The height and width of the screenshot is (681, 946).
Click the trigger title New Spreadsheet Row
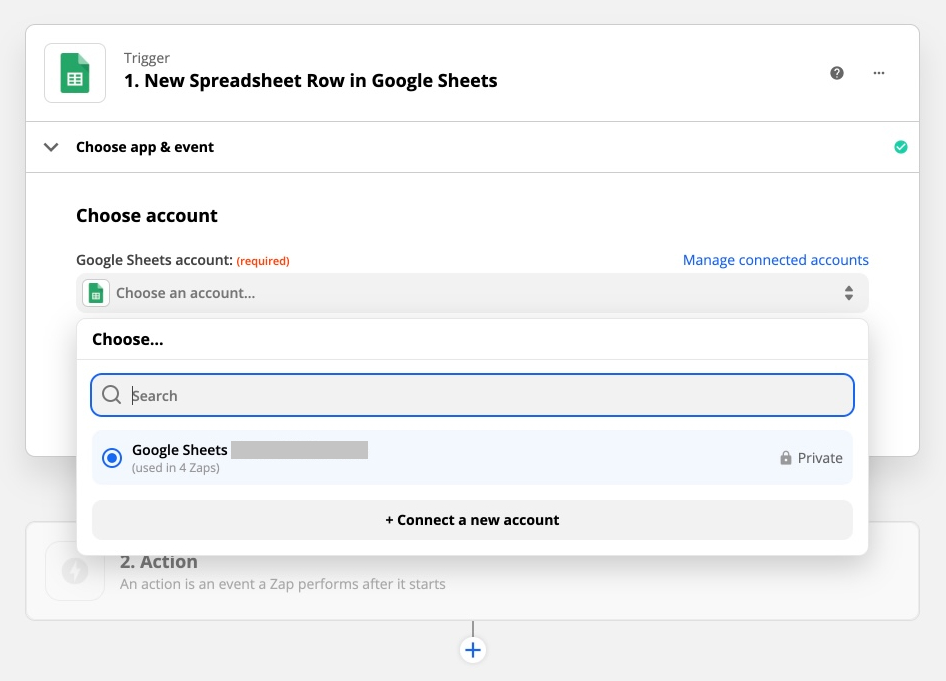click(x=311, y=81)
